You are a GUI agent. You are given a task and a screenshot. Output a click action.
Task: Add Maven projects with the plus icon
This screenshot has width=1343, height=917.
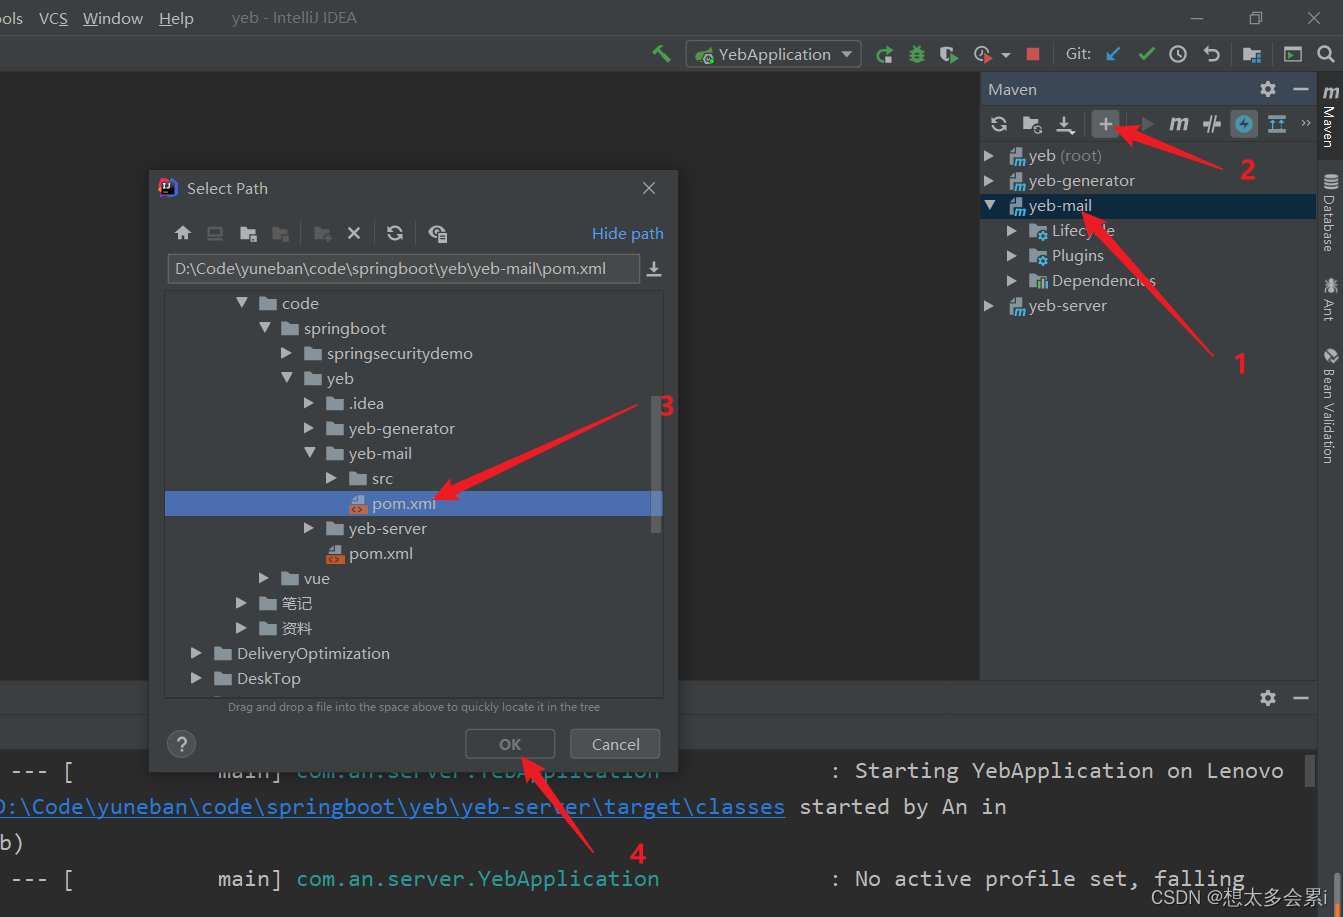pos(1105,124)
